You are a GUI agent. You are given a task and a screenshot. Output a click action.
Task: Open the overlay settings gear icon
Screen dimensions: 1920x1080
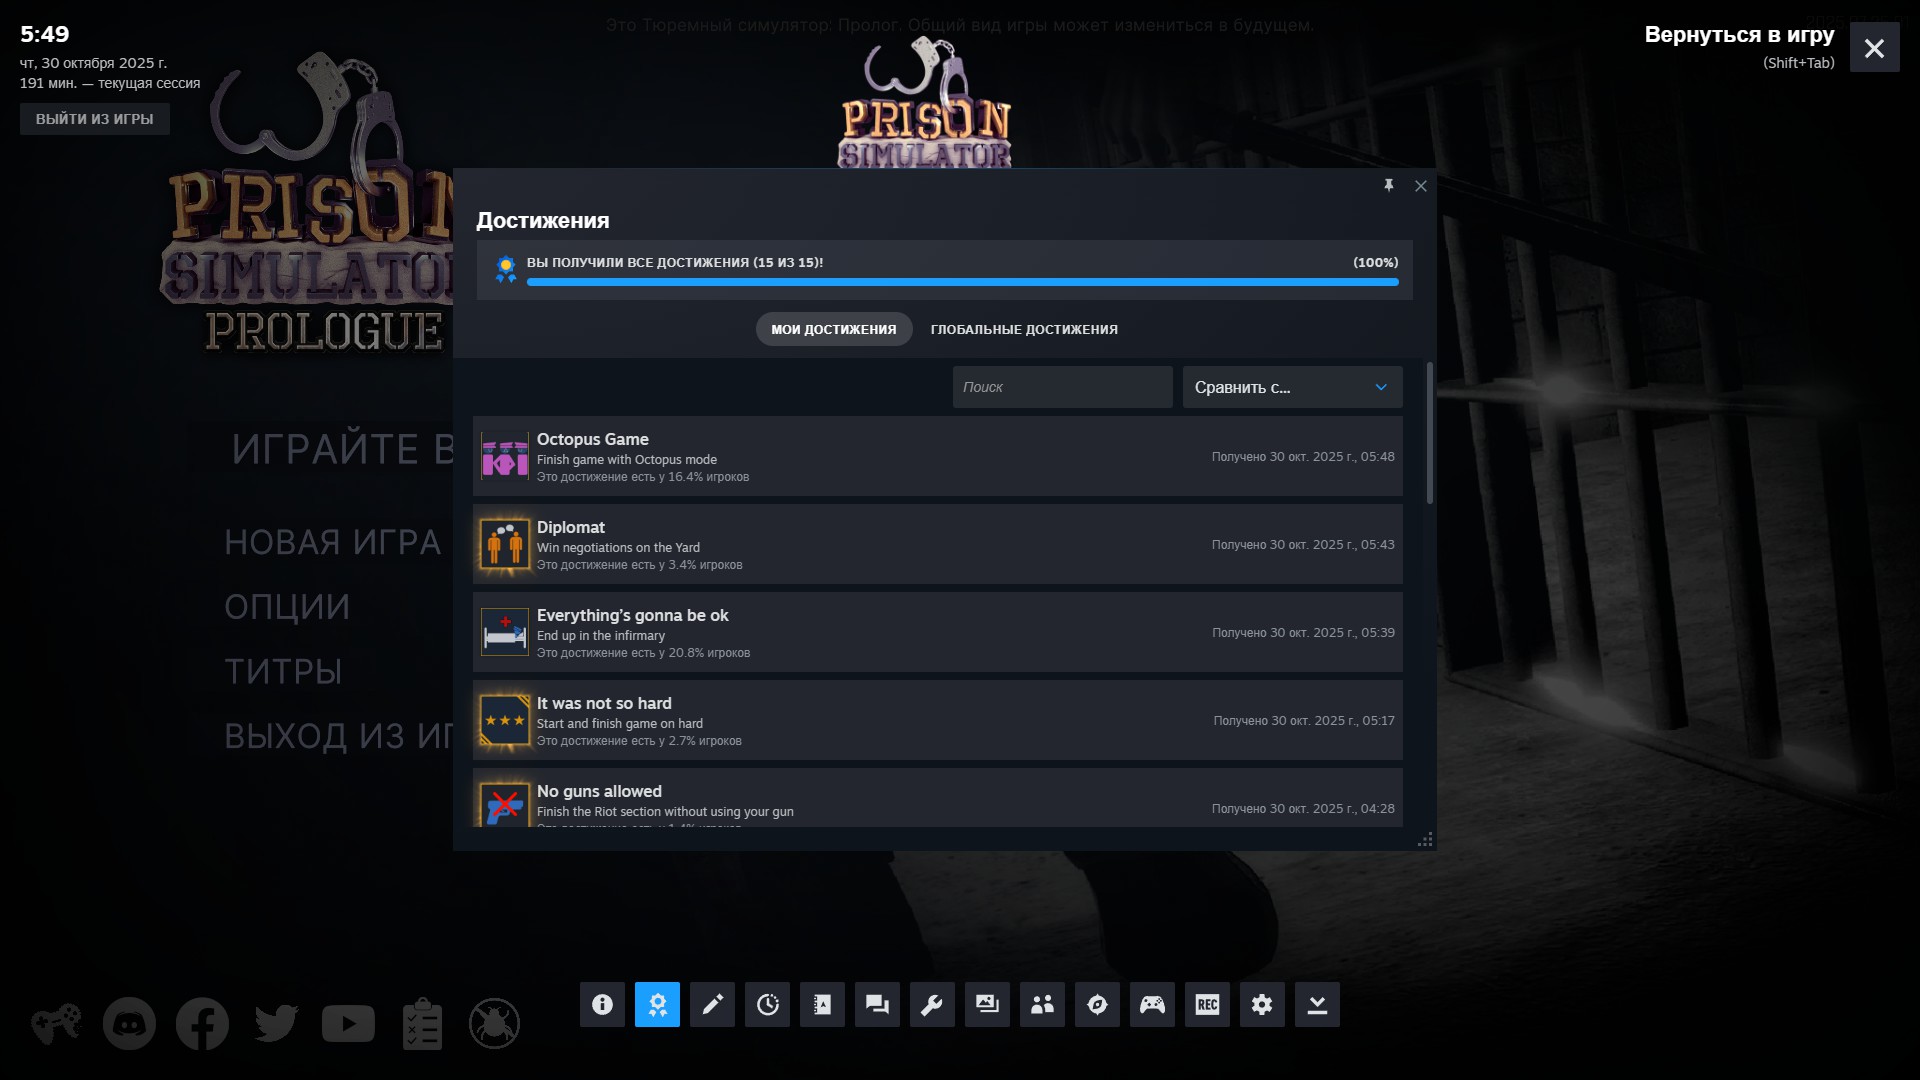[x=1262, y=1004]
